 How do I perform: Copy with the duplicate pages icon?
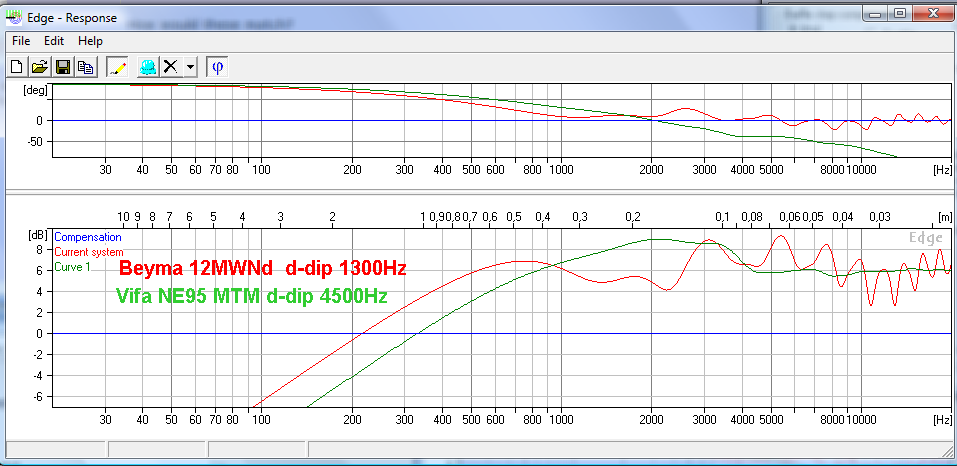(x=85, y=66)
